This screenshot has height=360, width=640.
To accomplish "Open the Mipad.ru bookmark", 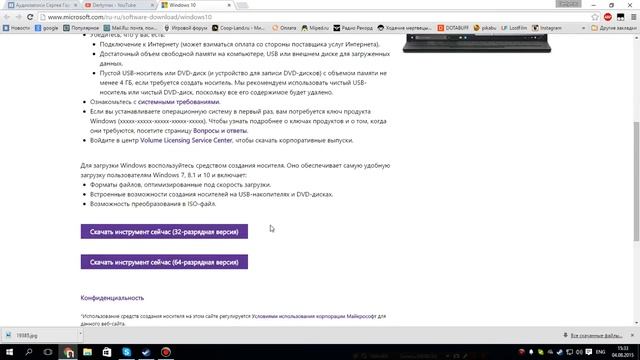I will (315, 28).
